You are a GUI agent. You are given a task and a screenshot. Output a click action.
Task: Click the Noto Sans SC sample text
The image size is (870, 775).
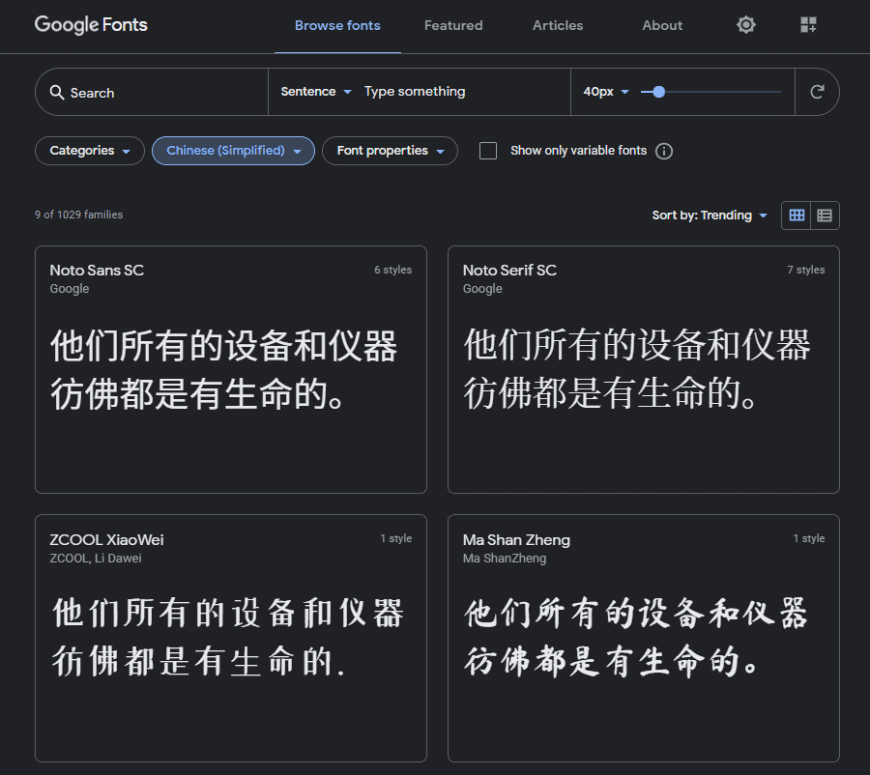point(224,369)
